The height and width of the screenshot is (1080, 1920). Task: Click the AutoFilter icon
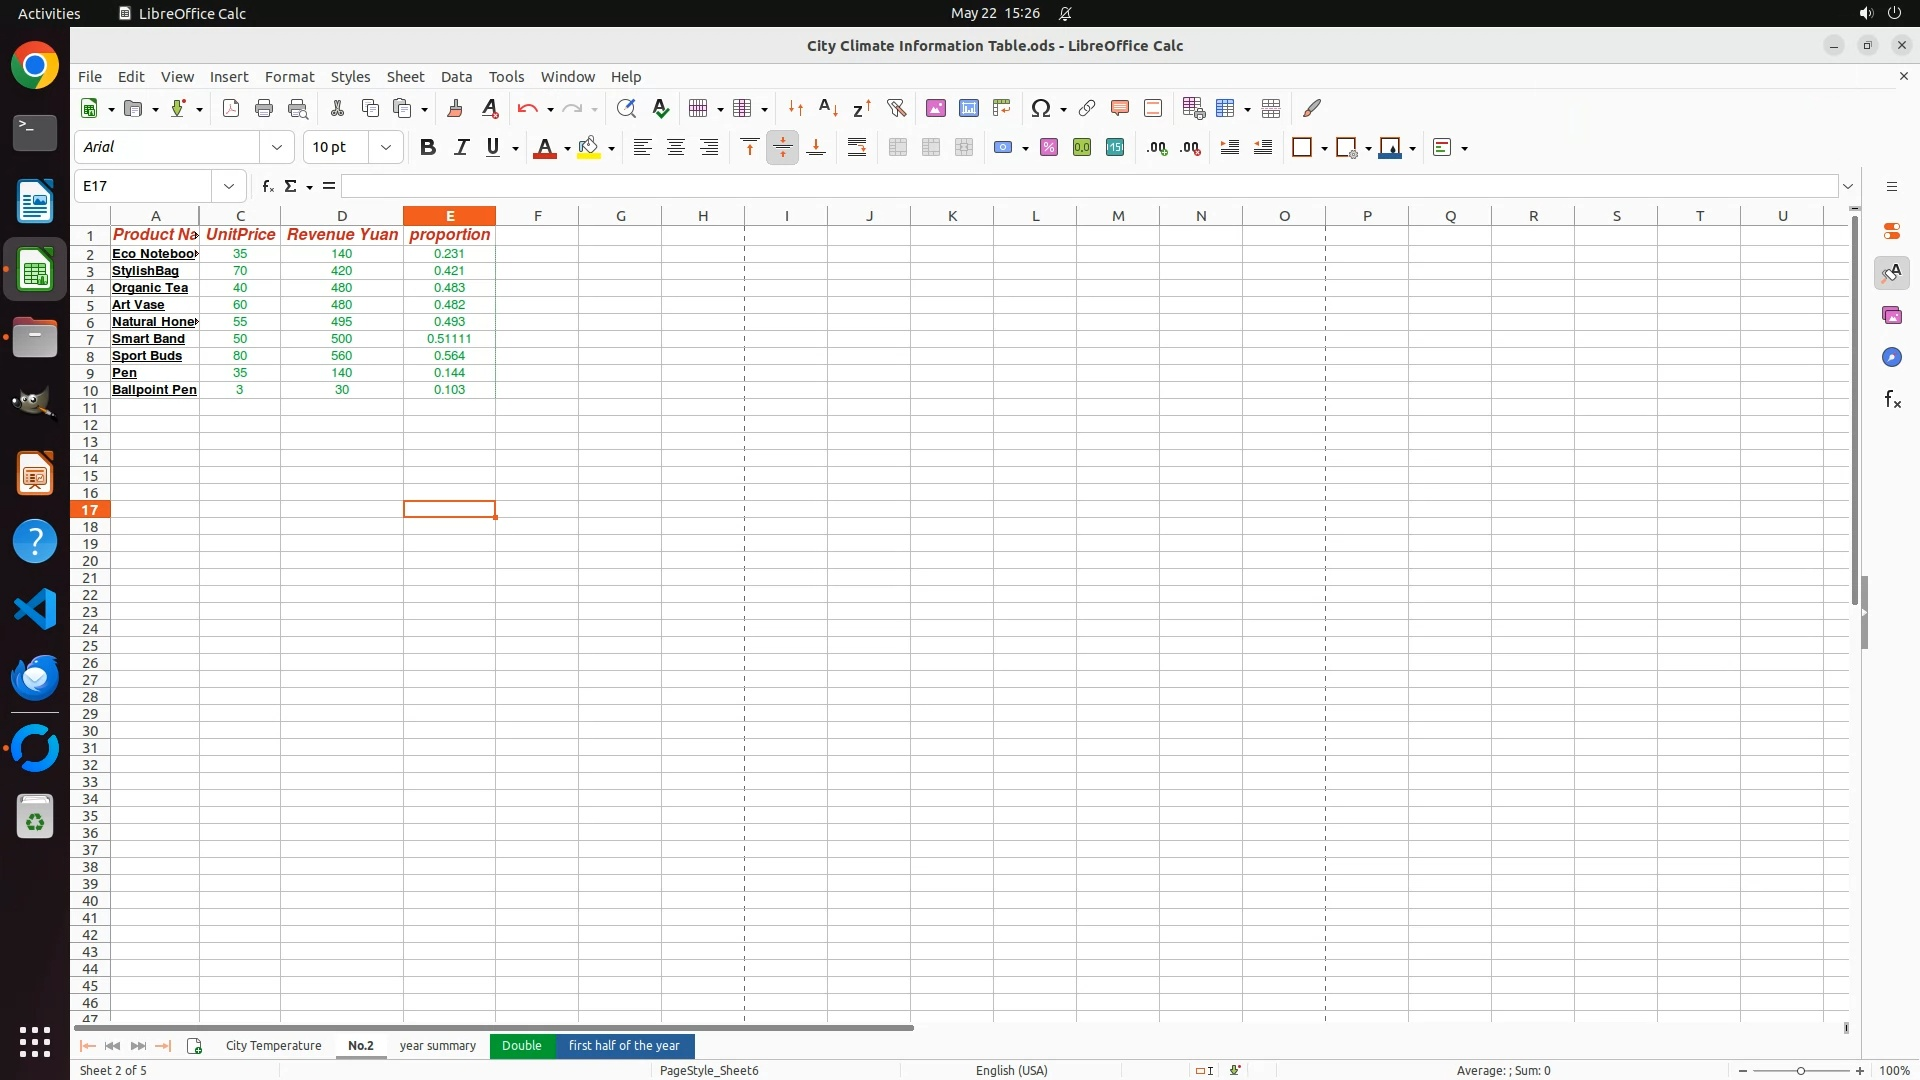[896, 108]
